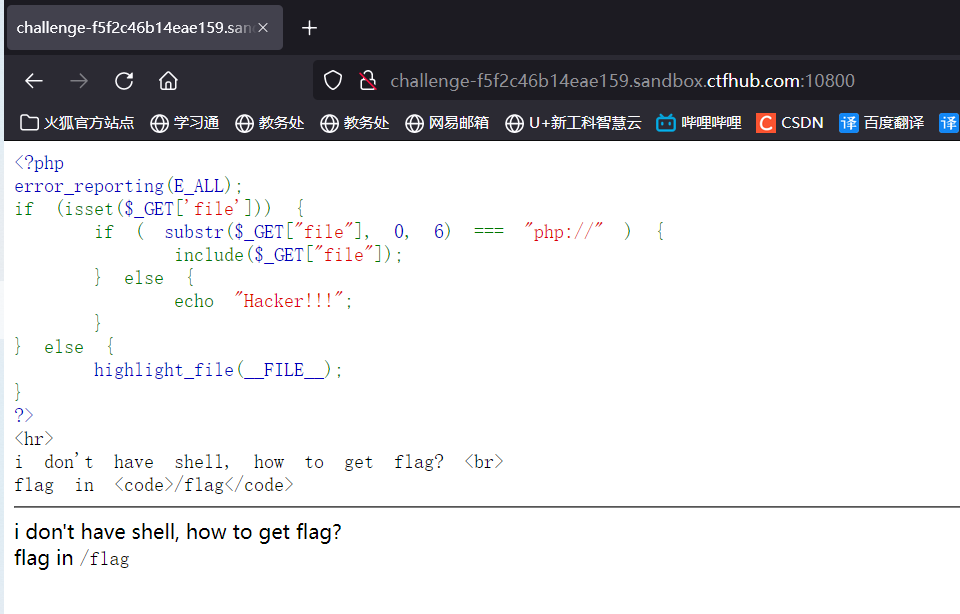Open a new browser tab
The image size is (960, 614).
click(x=309, y=27)
